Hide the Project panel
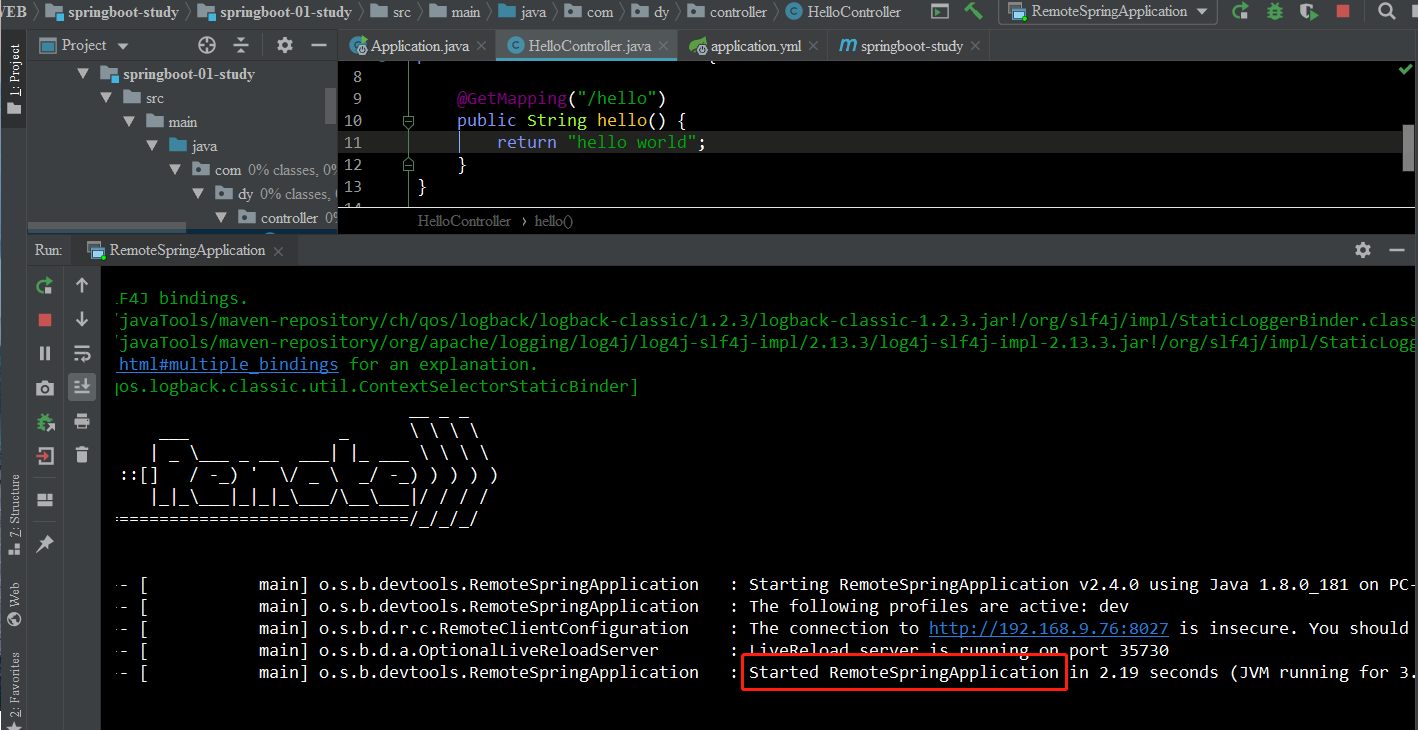 [x=319, y=45]
